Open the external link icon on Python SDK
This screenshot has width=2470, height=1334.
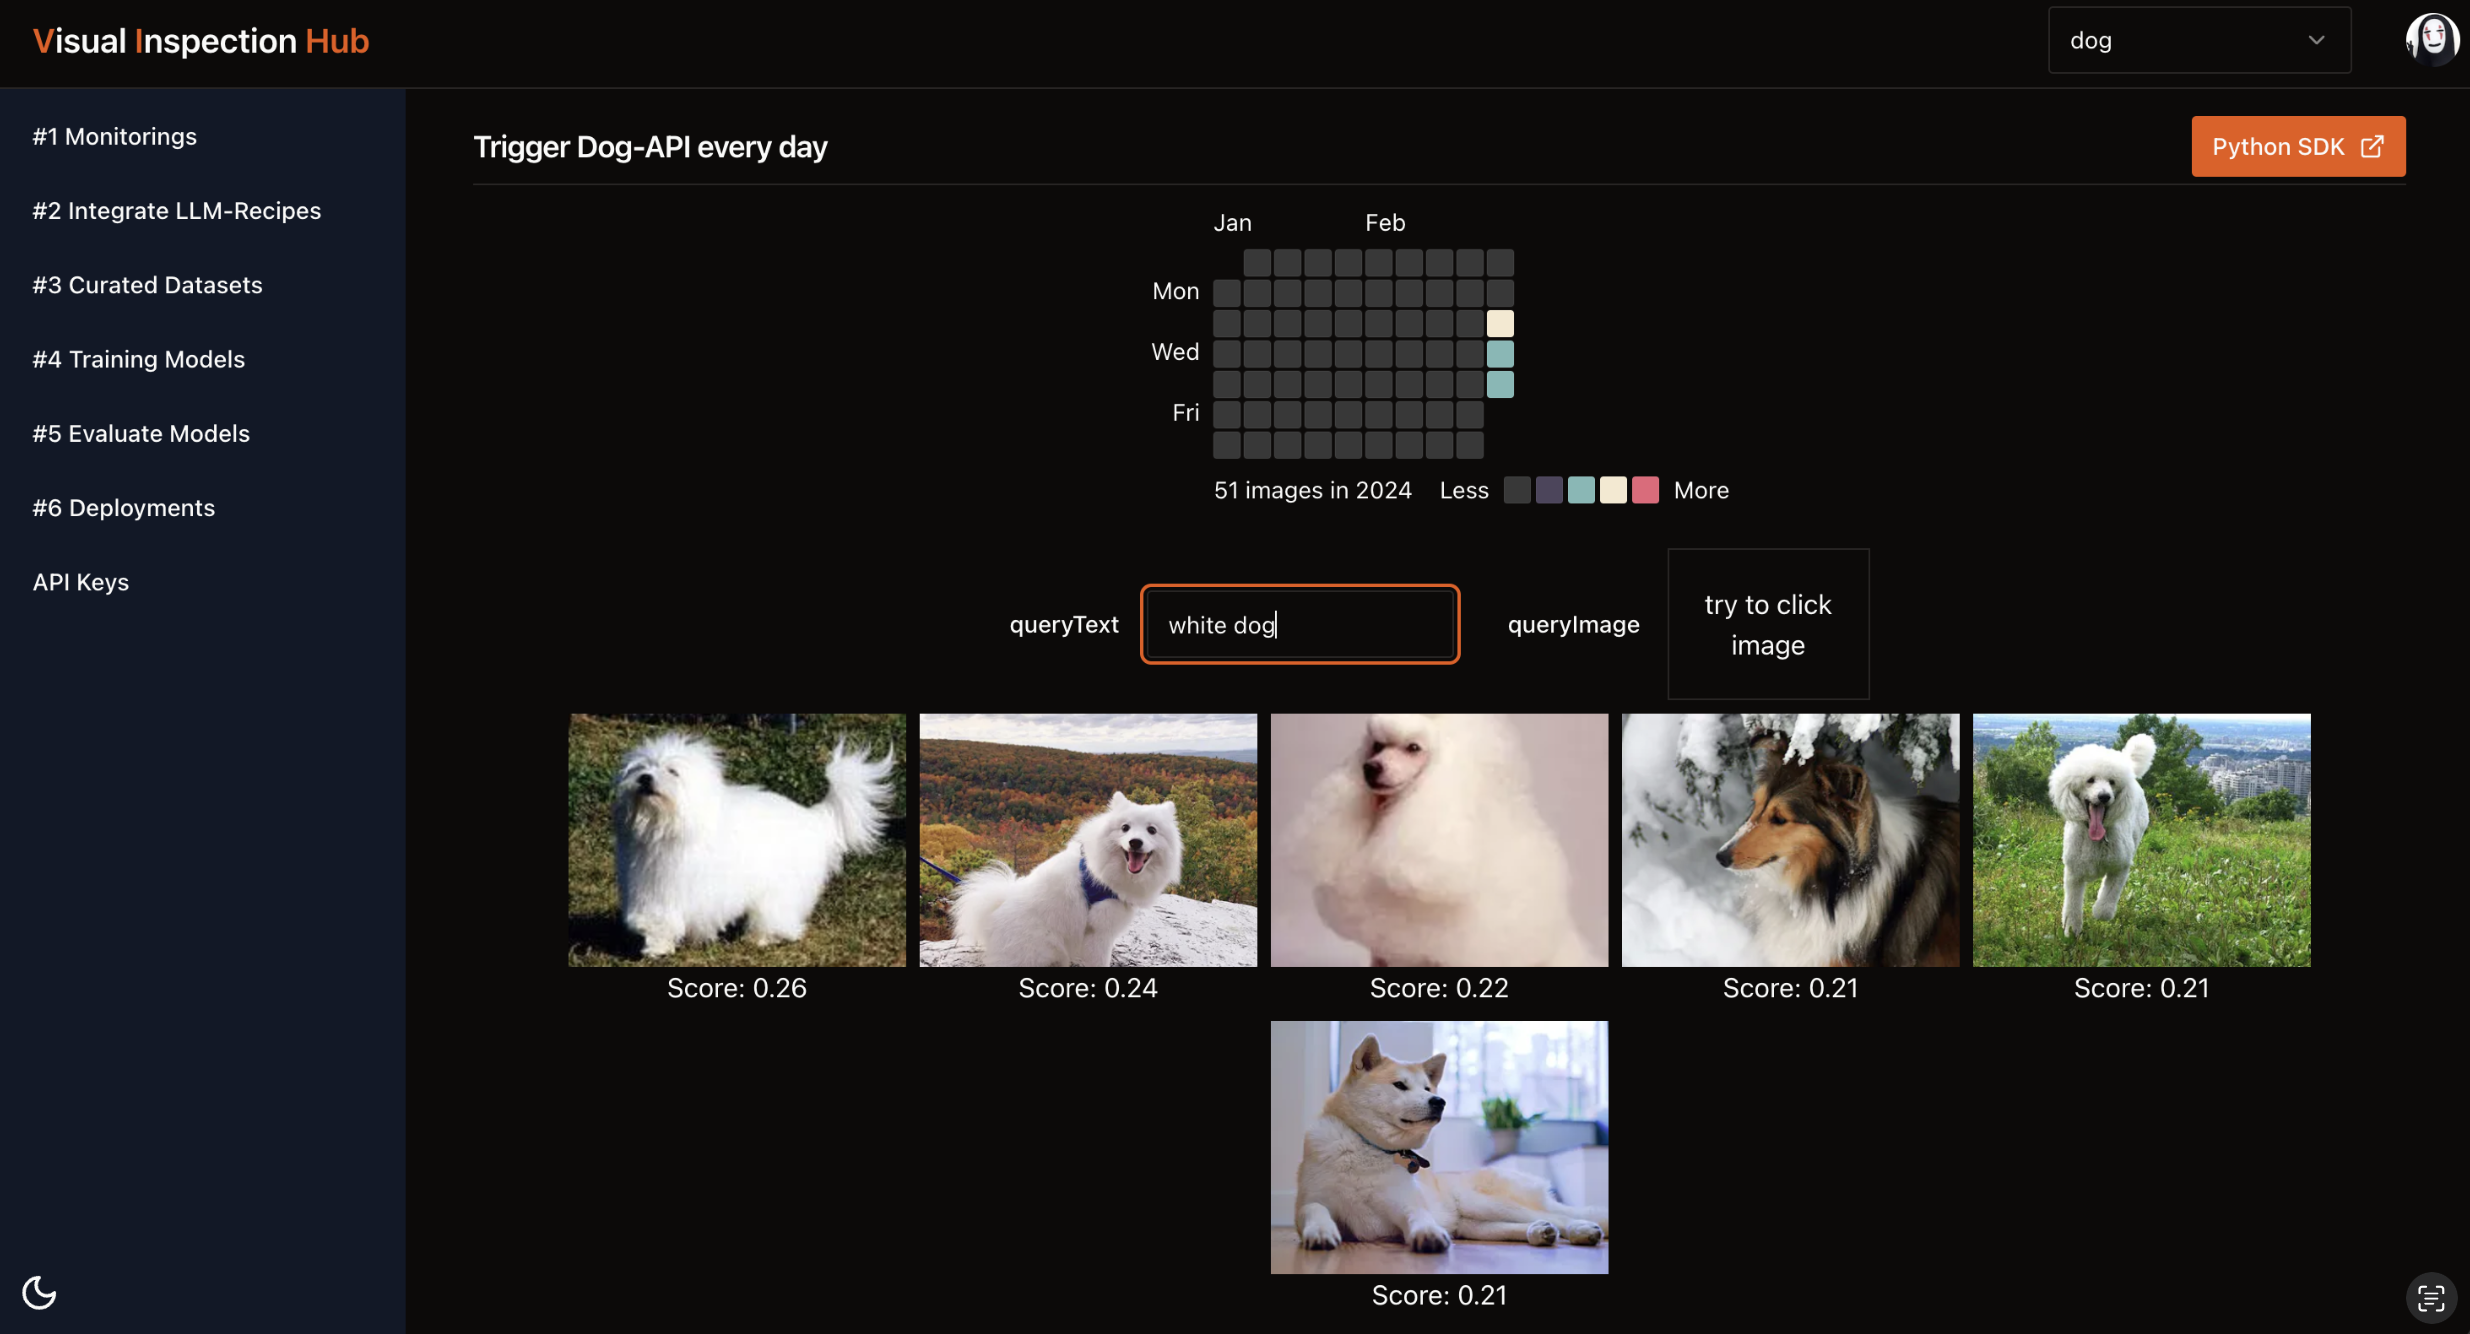pos(2372,147)
